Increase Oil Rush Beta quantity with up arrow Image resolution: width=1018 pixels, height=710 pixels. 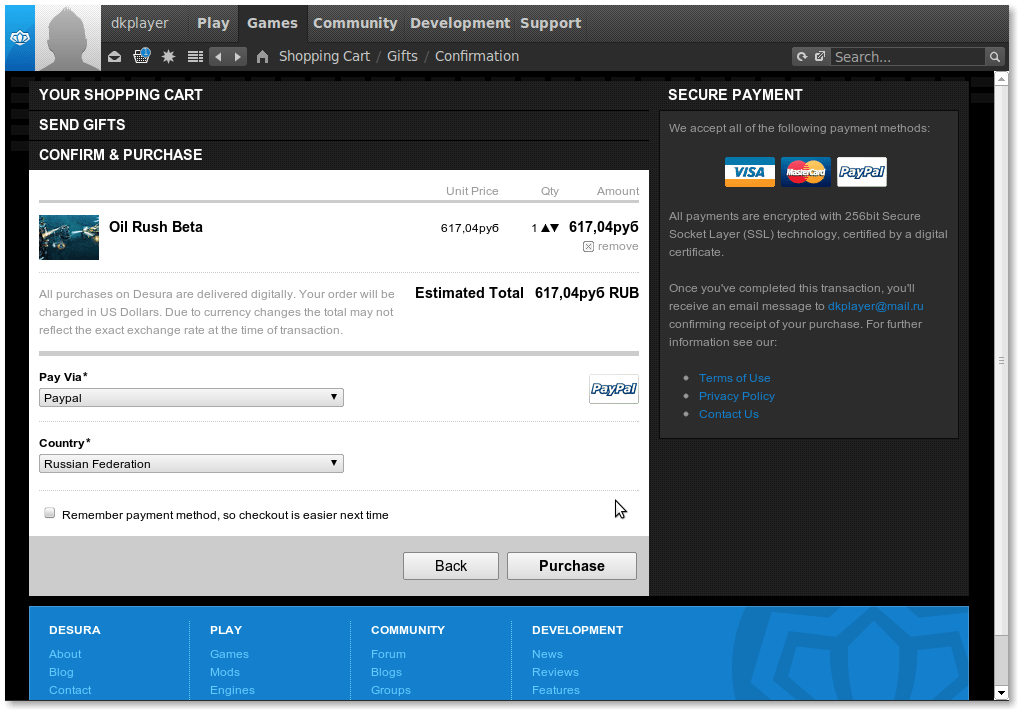pyautogui.click(x=545, y=228)
